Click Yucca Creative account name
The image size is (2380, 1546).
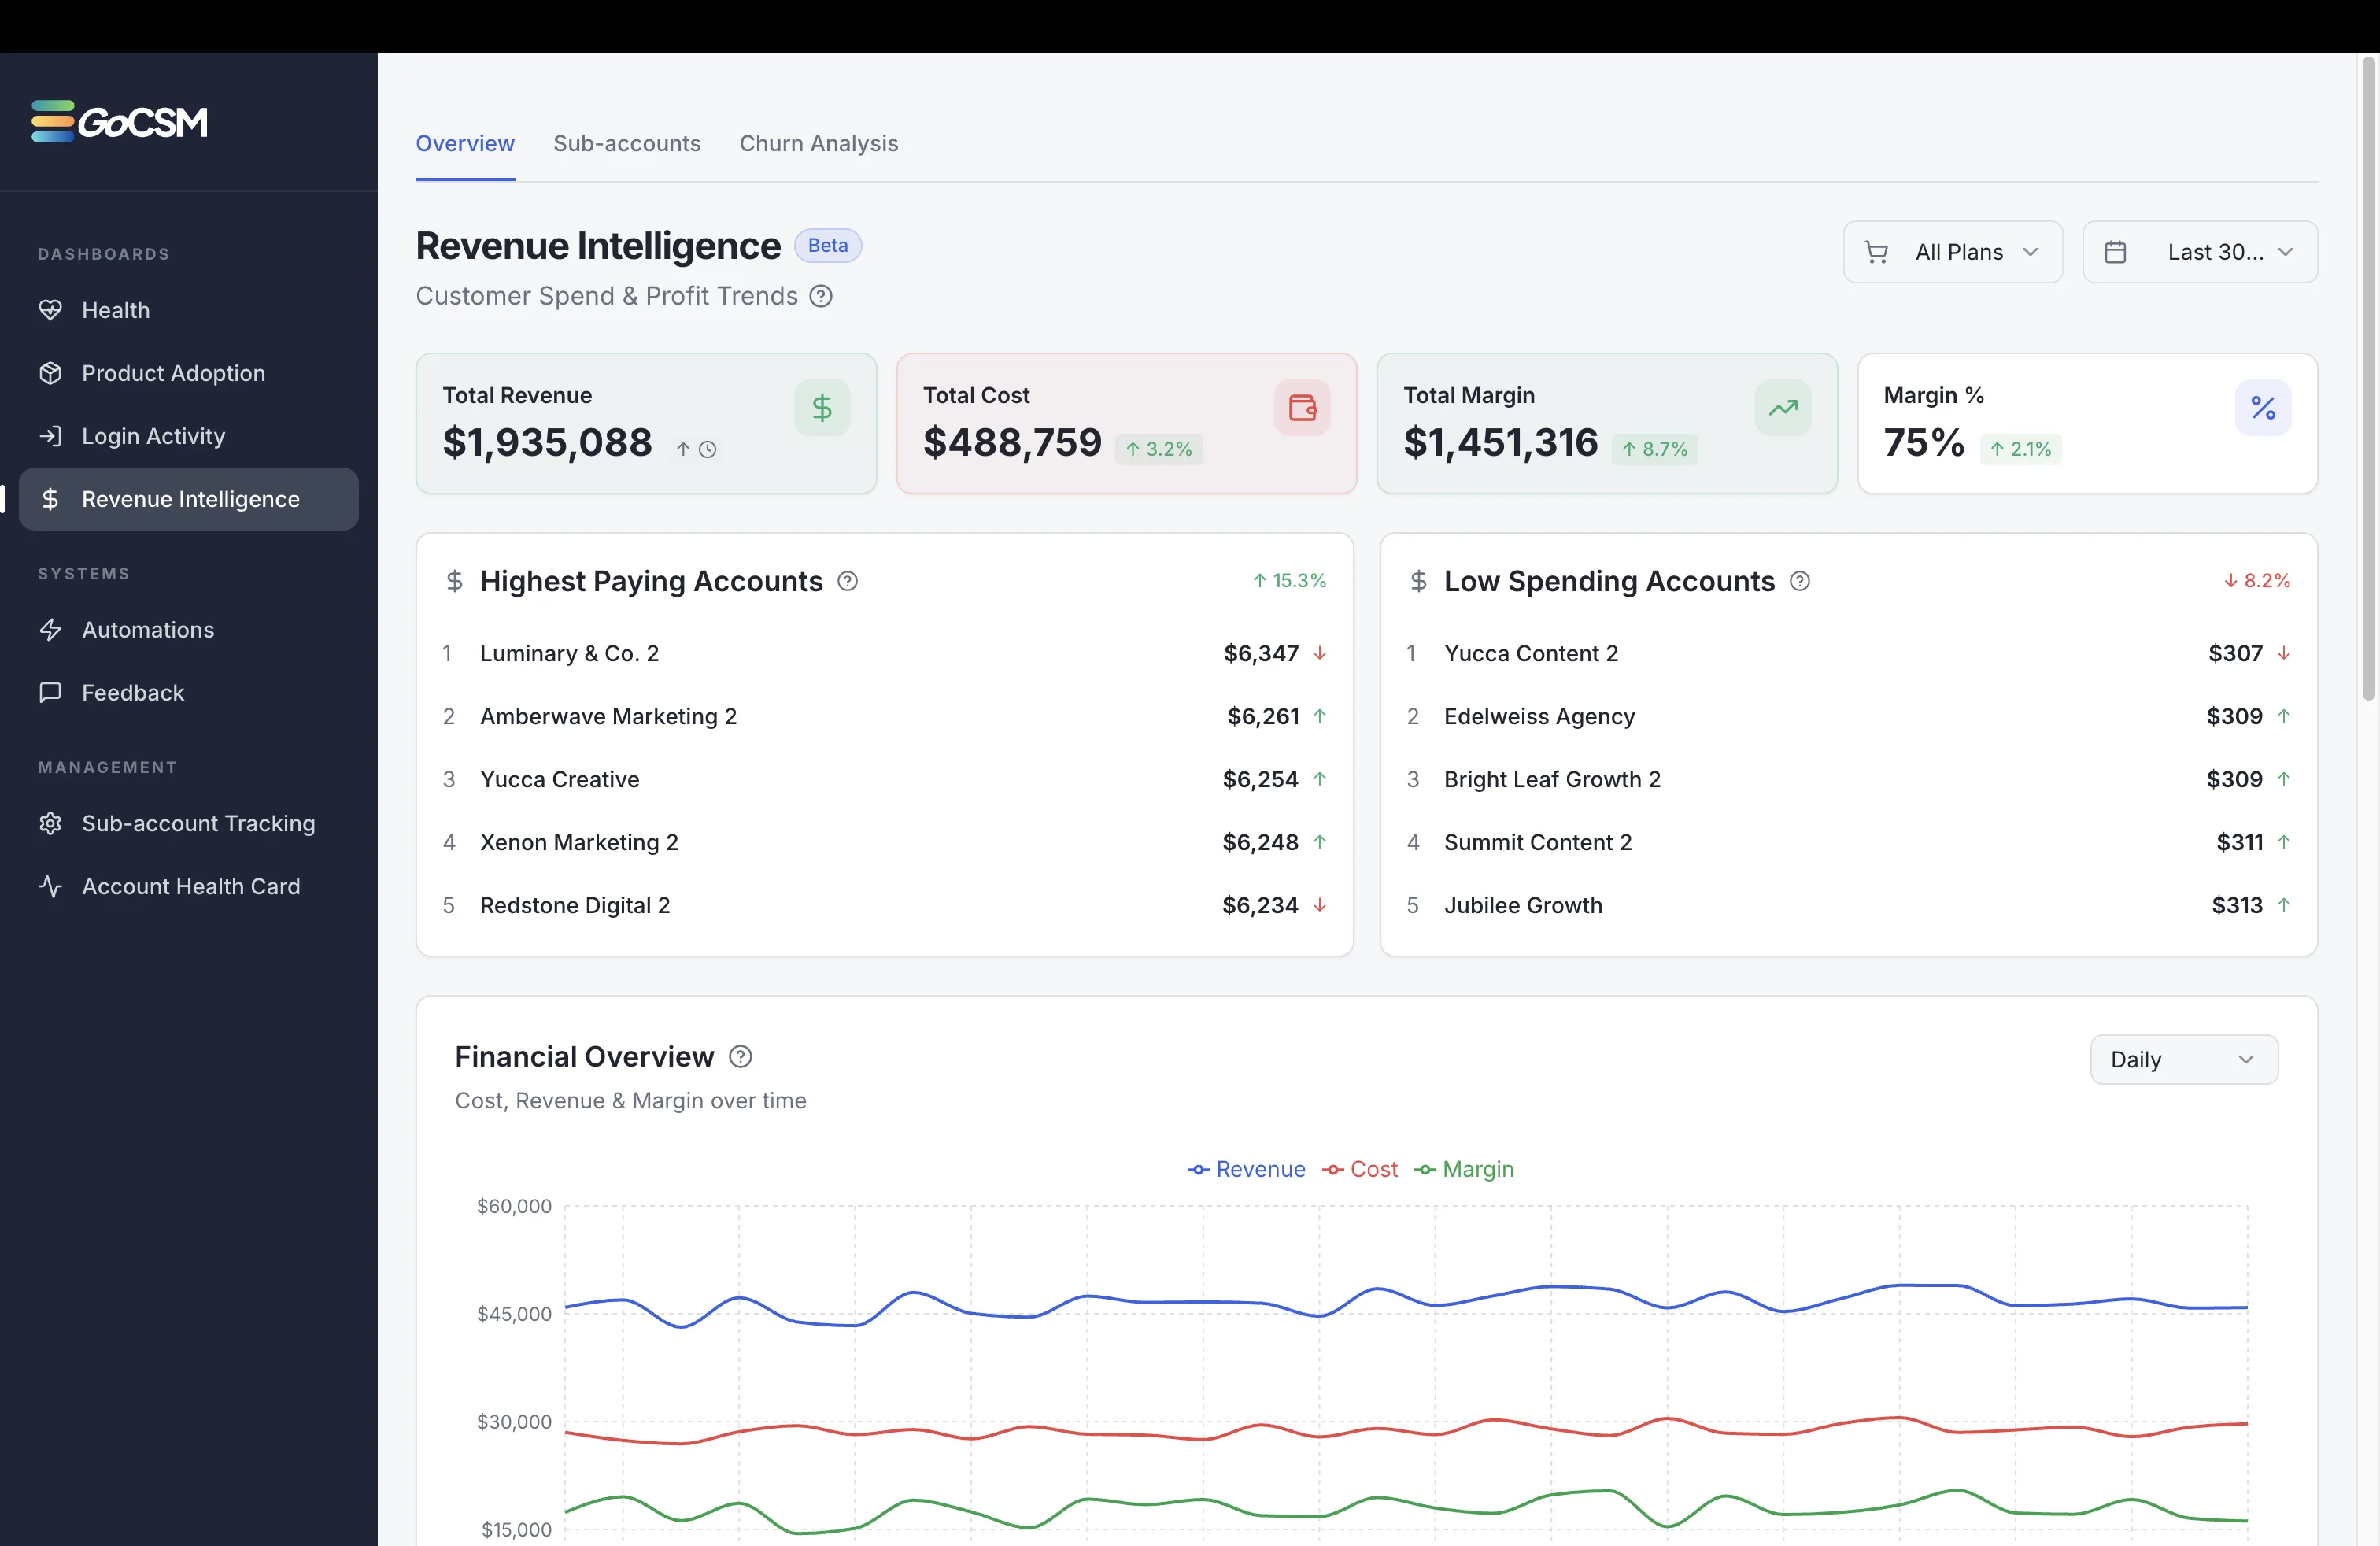[x=560, y=779]
